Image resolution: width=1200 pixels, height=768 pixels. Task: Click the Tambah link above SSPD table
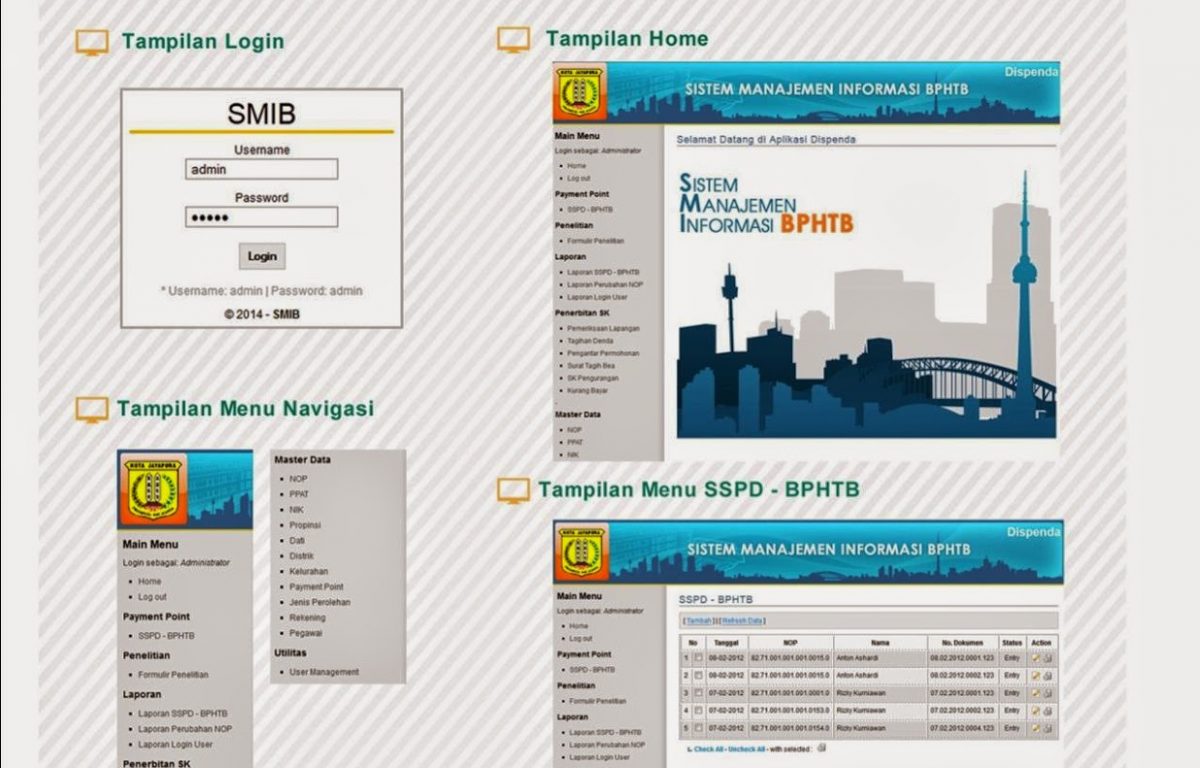(699, 621)
